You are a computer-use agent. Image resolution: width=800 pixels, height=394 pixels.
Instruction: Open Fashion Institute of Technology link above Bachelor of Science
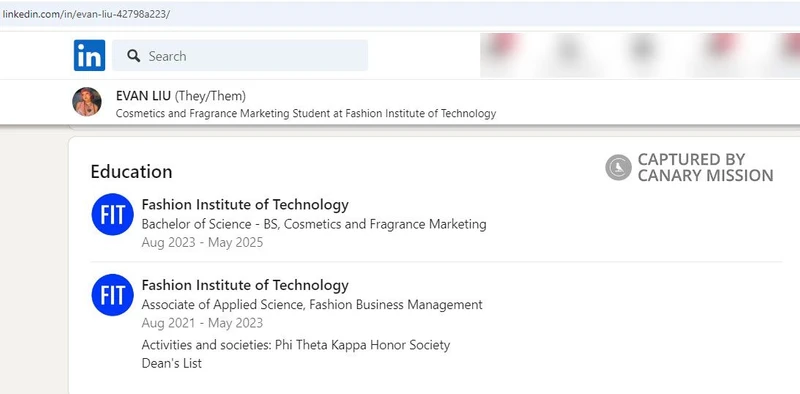click(x=245, y=205)
